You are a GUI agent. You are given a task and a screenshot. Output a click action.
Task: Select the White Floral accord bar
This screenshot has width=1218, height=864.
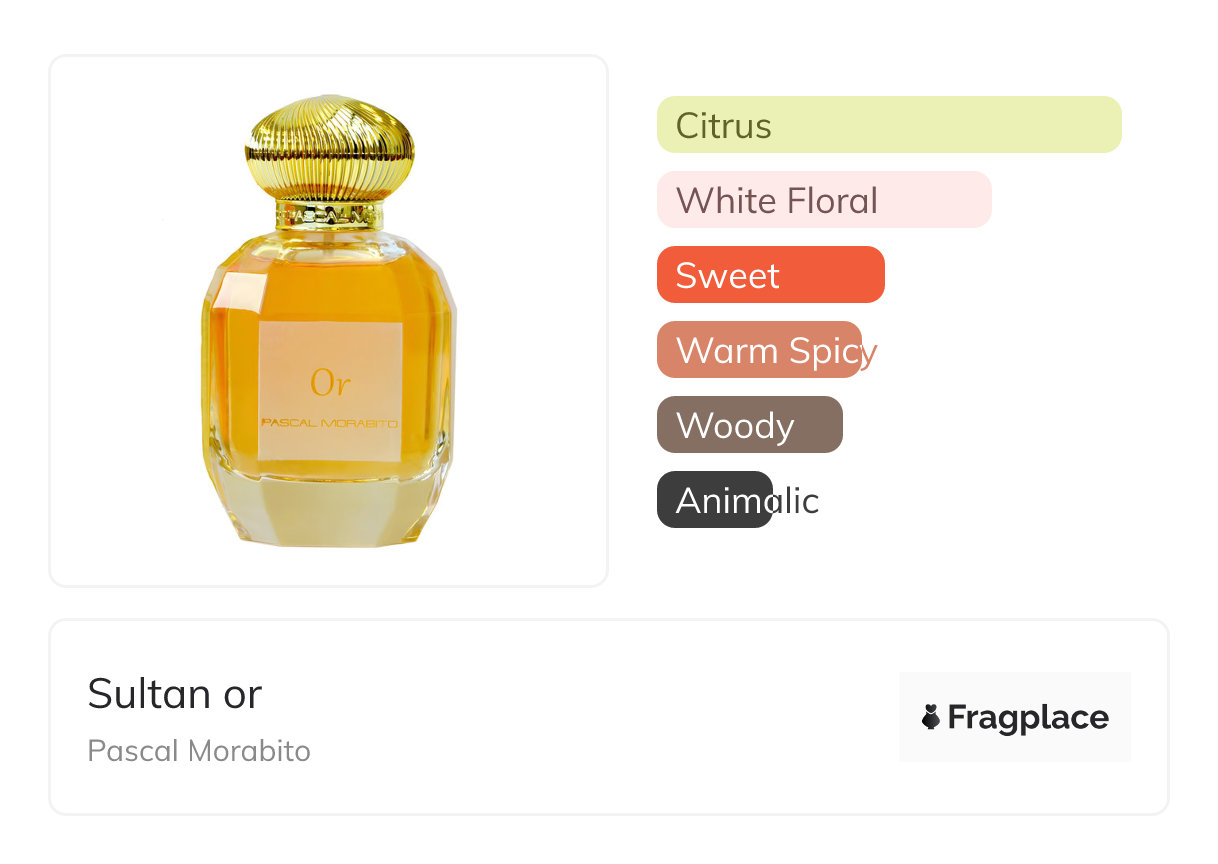[x=823, y=200]
